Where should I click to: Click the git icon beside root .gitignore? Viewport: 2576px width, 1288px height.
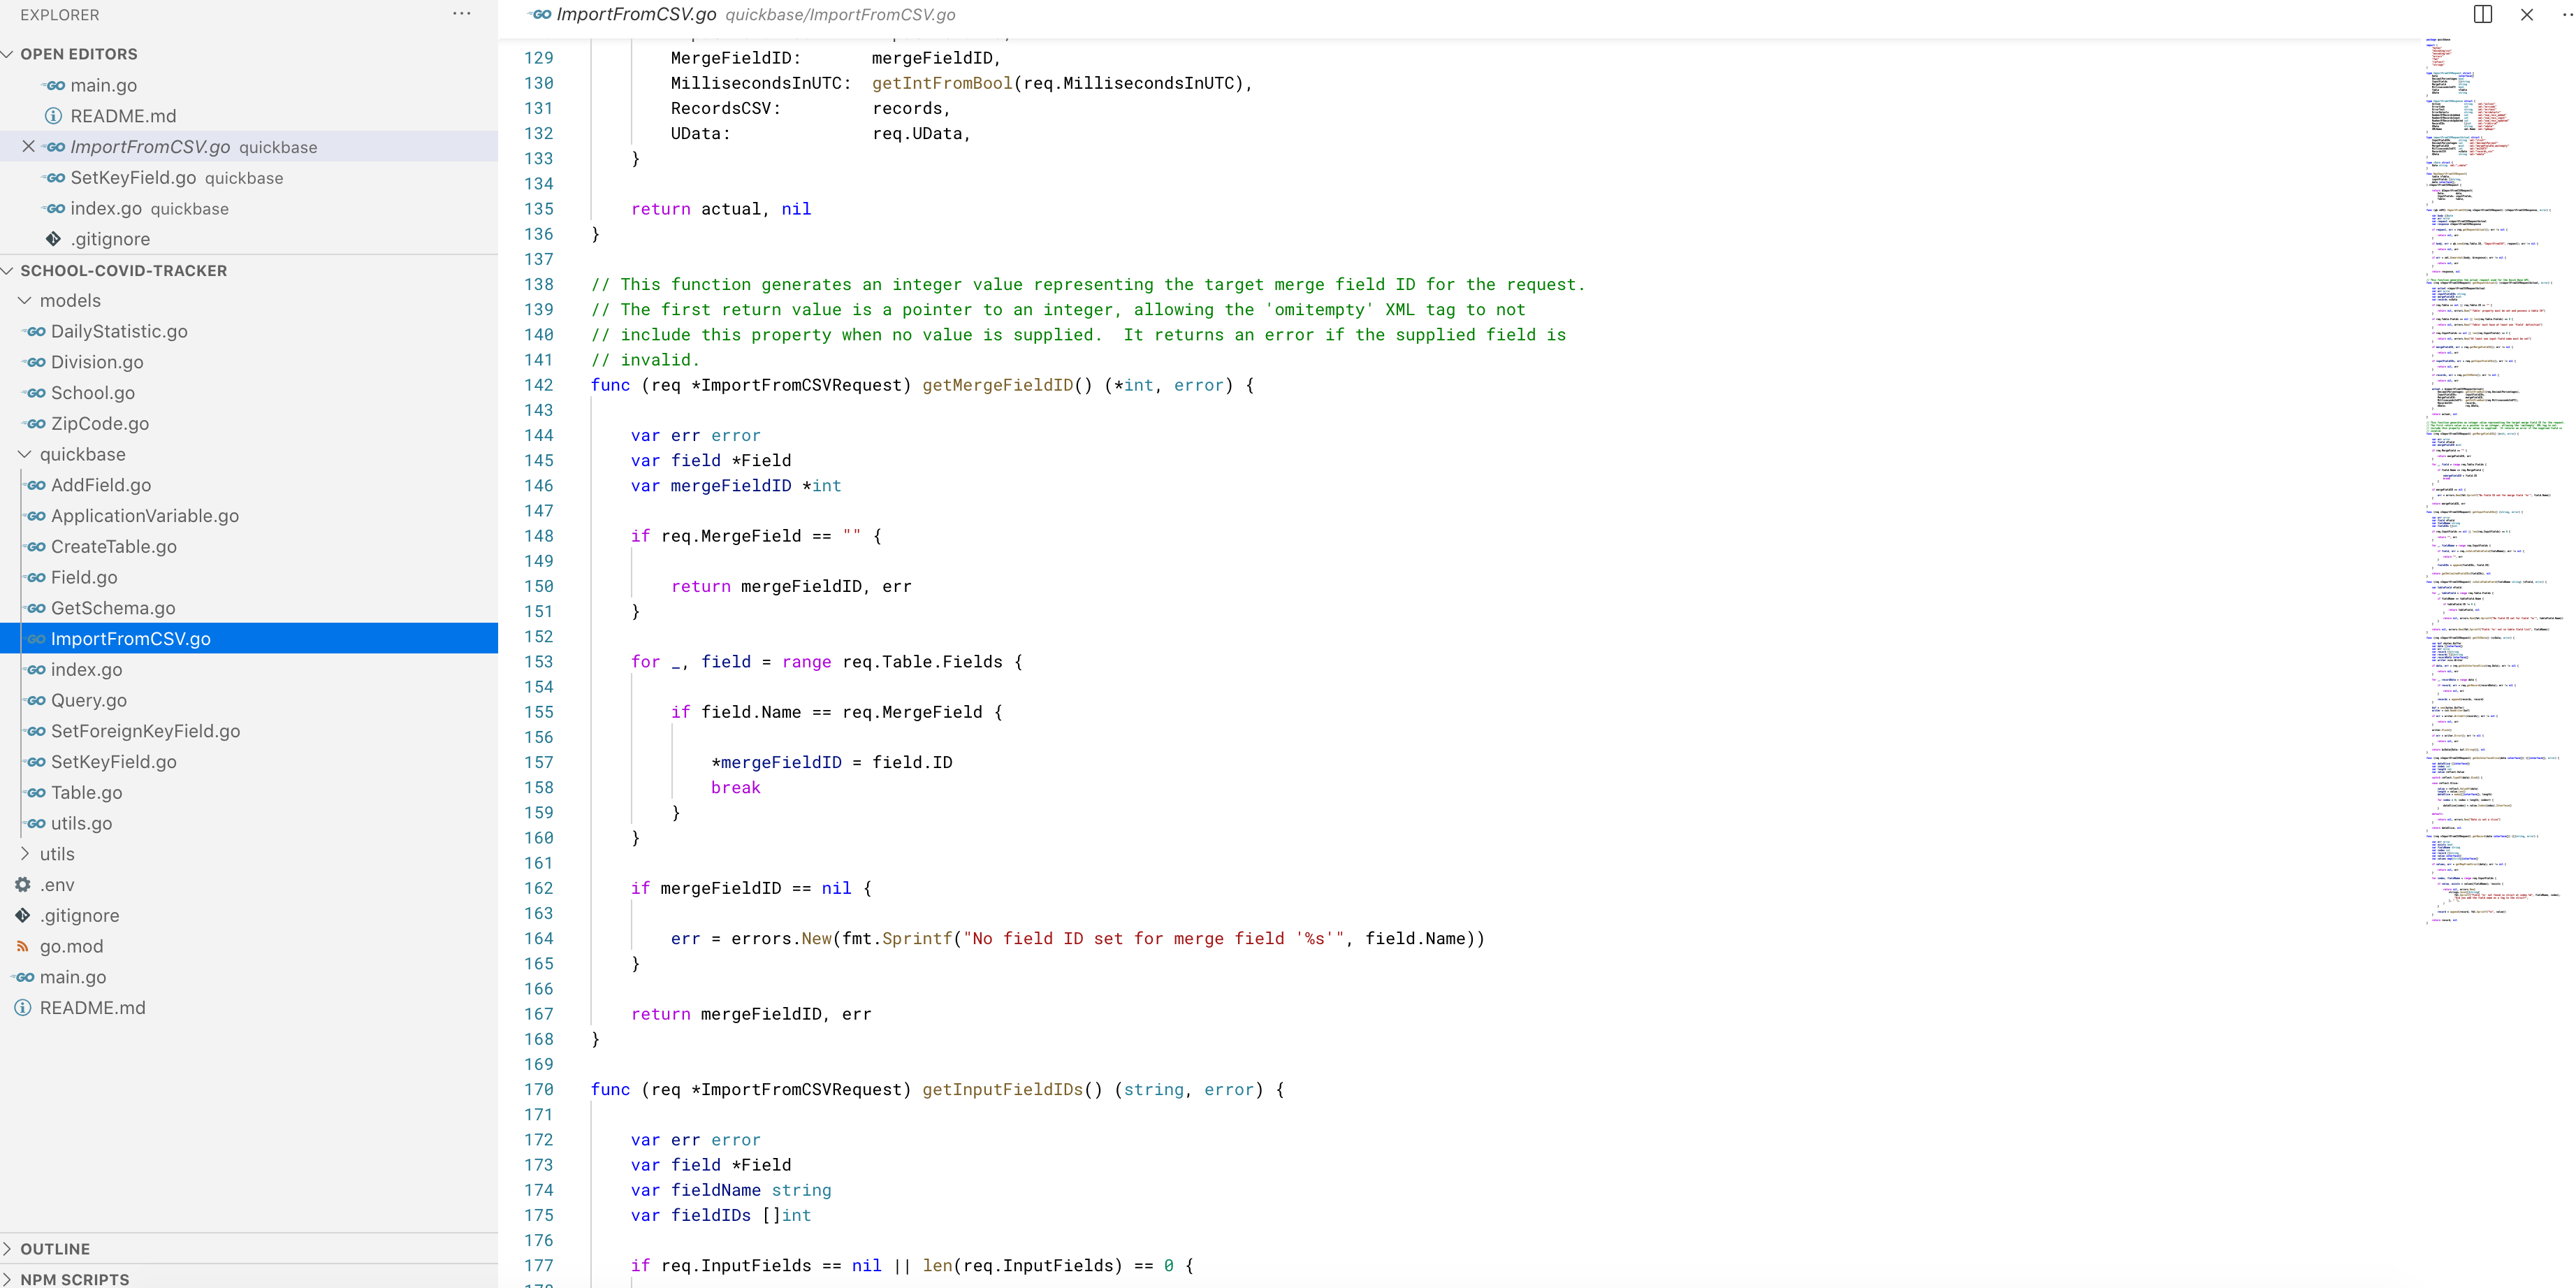tap(23, 915)
